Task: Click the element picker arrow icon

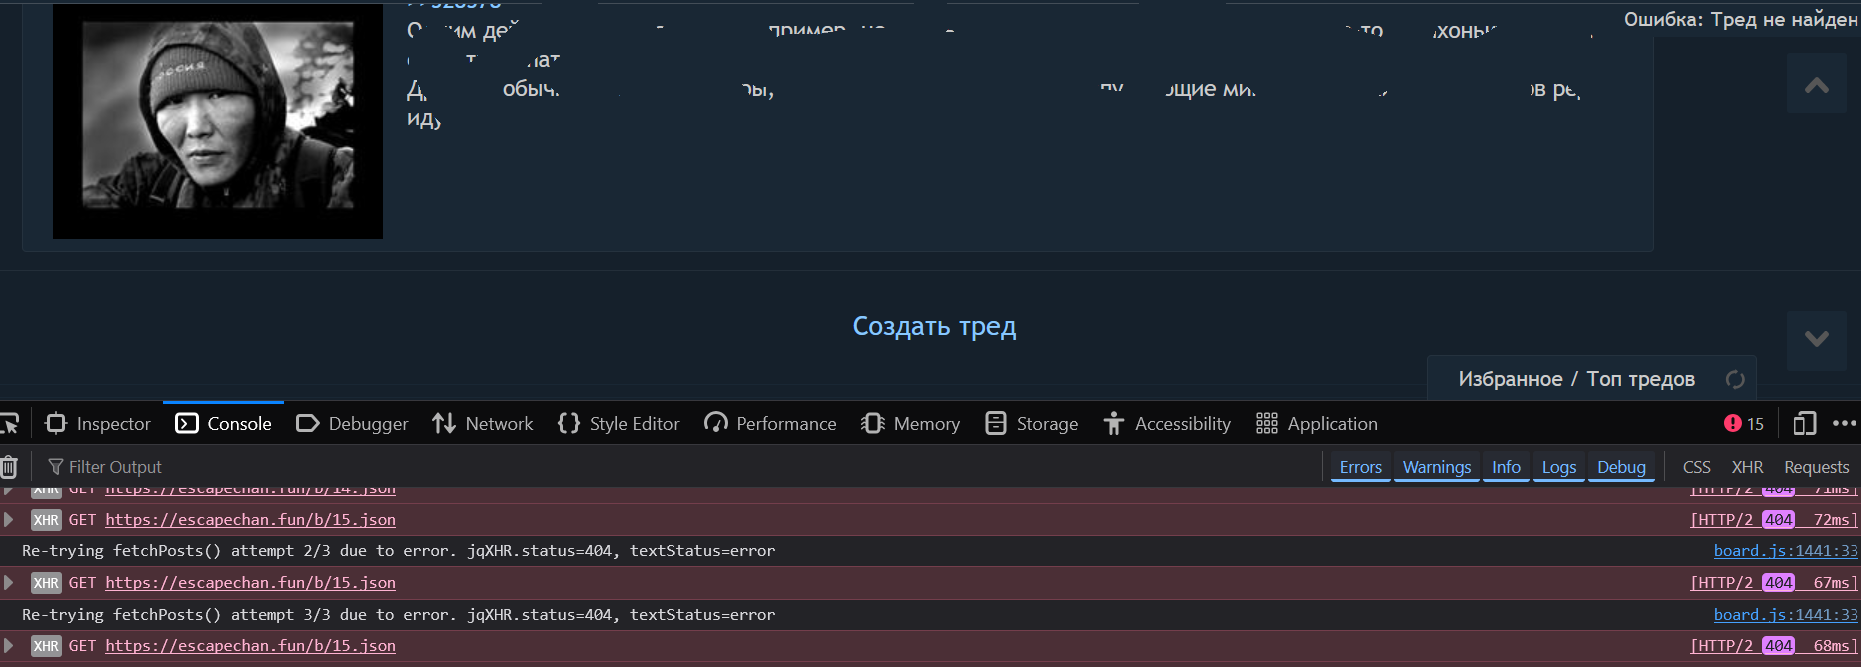Action: point(10,424)
